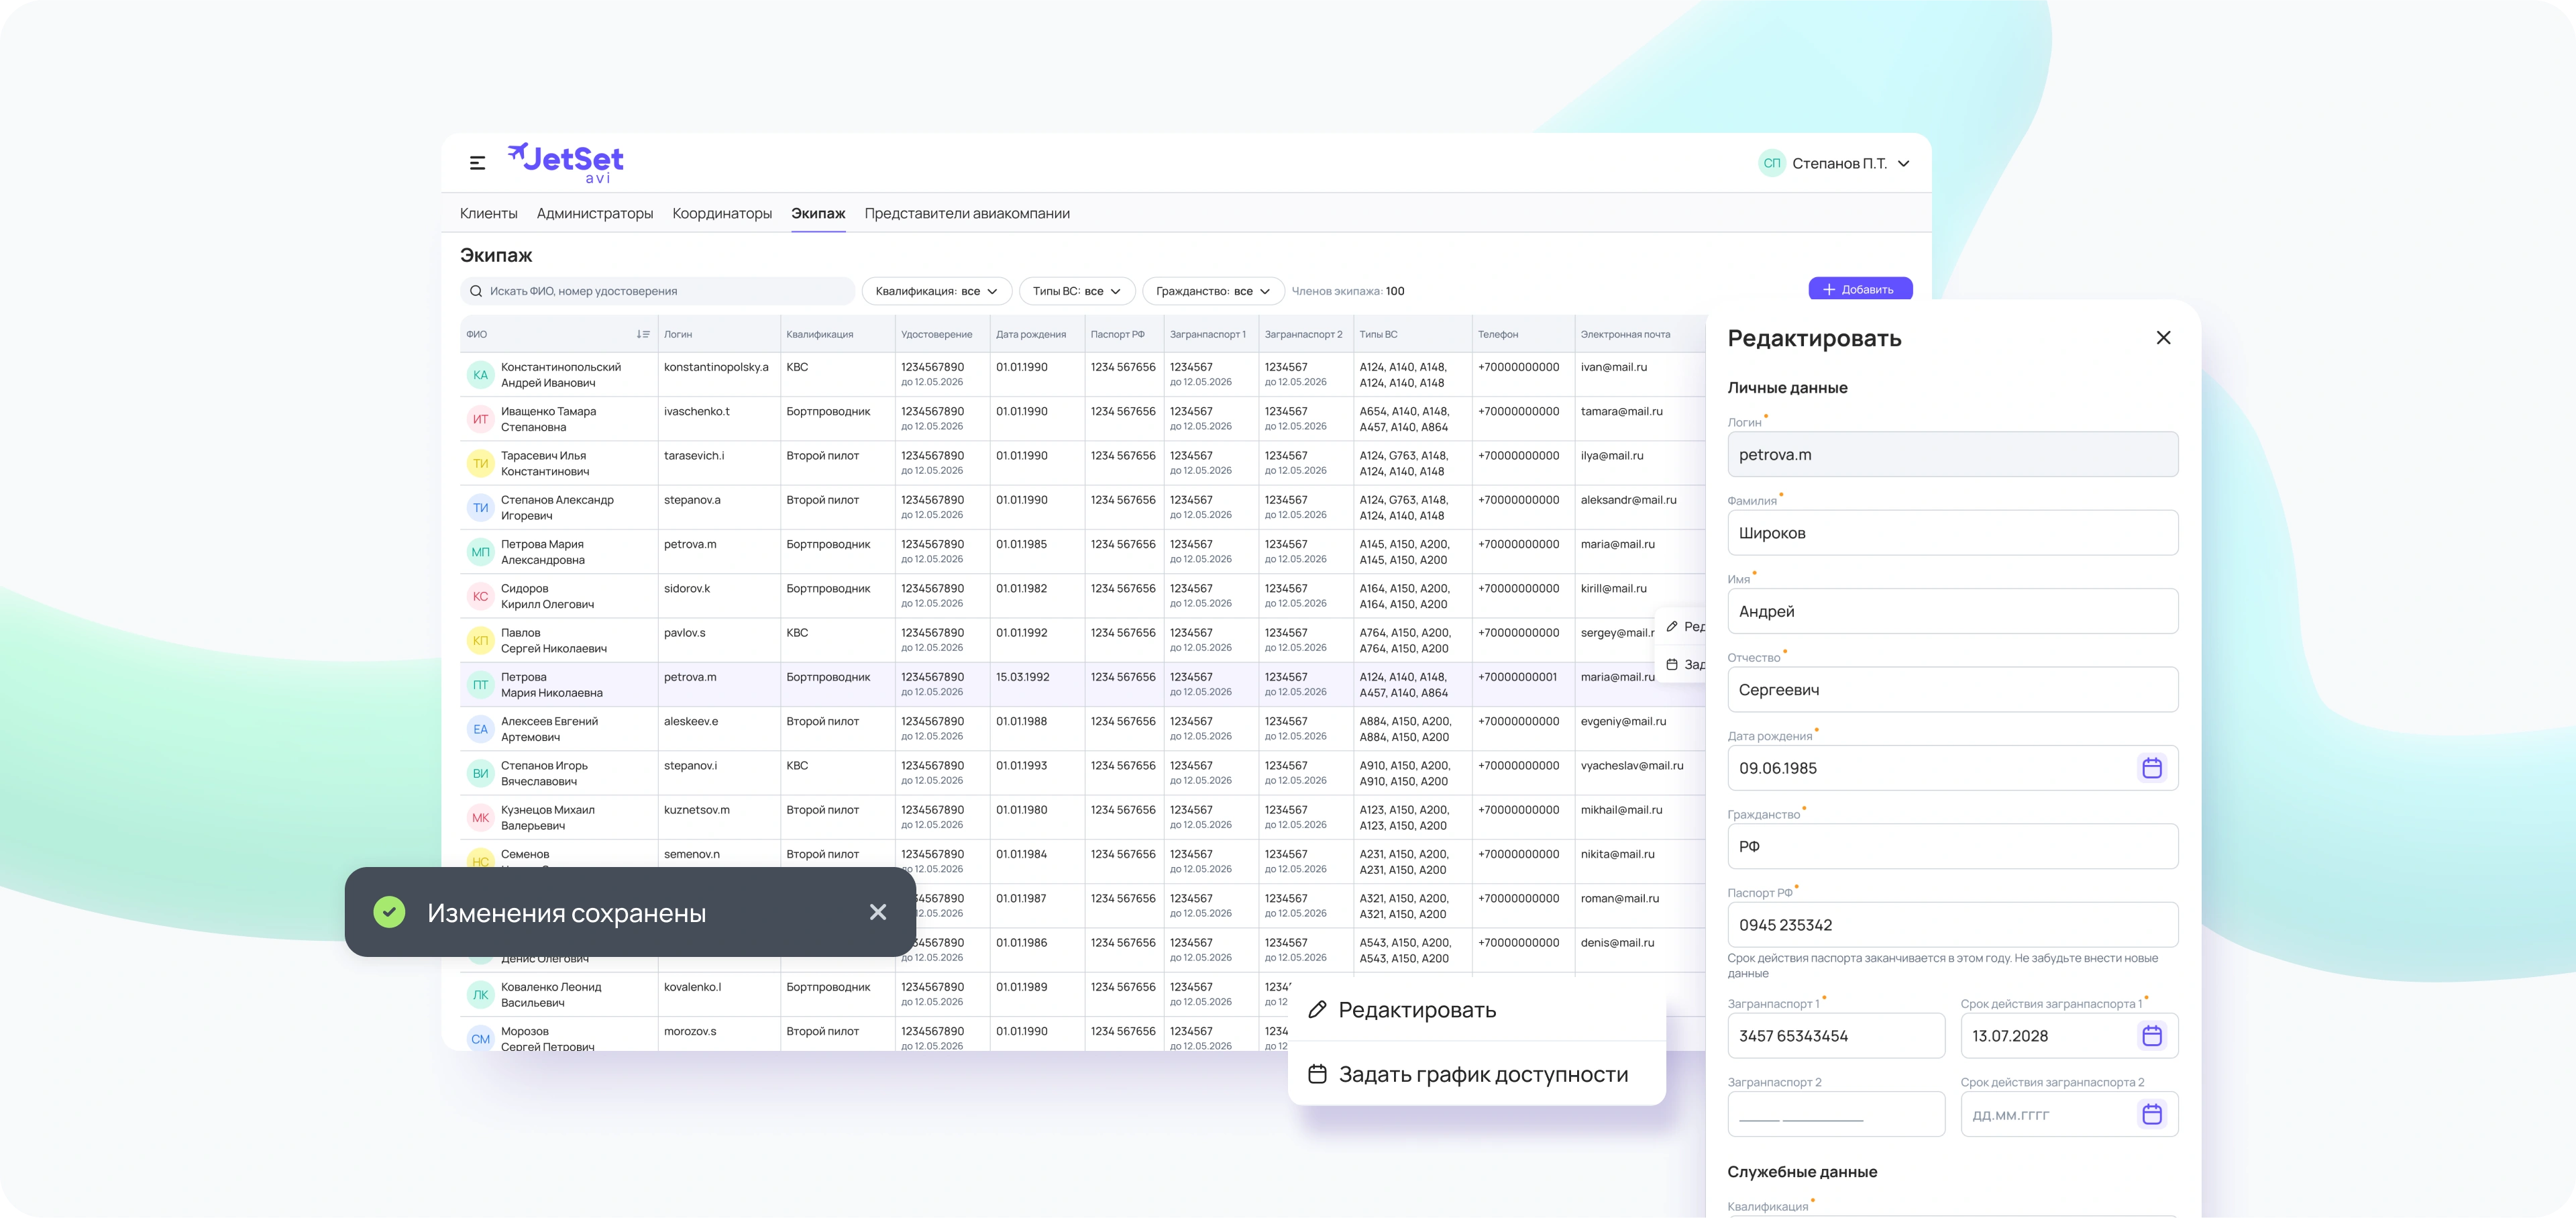Expand the Типы ВС: все filter
This screenshot has width=2576, height=1218.
click(x=1076, y=291)
